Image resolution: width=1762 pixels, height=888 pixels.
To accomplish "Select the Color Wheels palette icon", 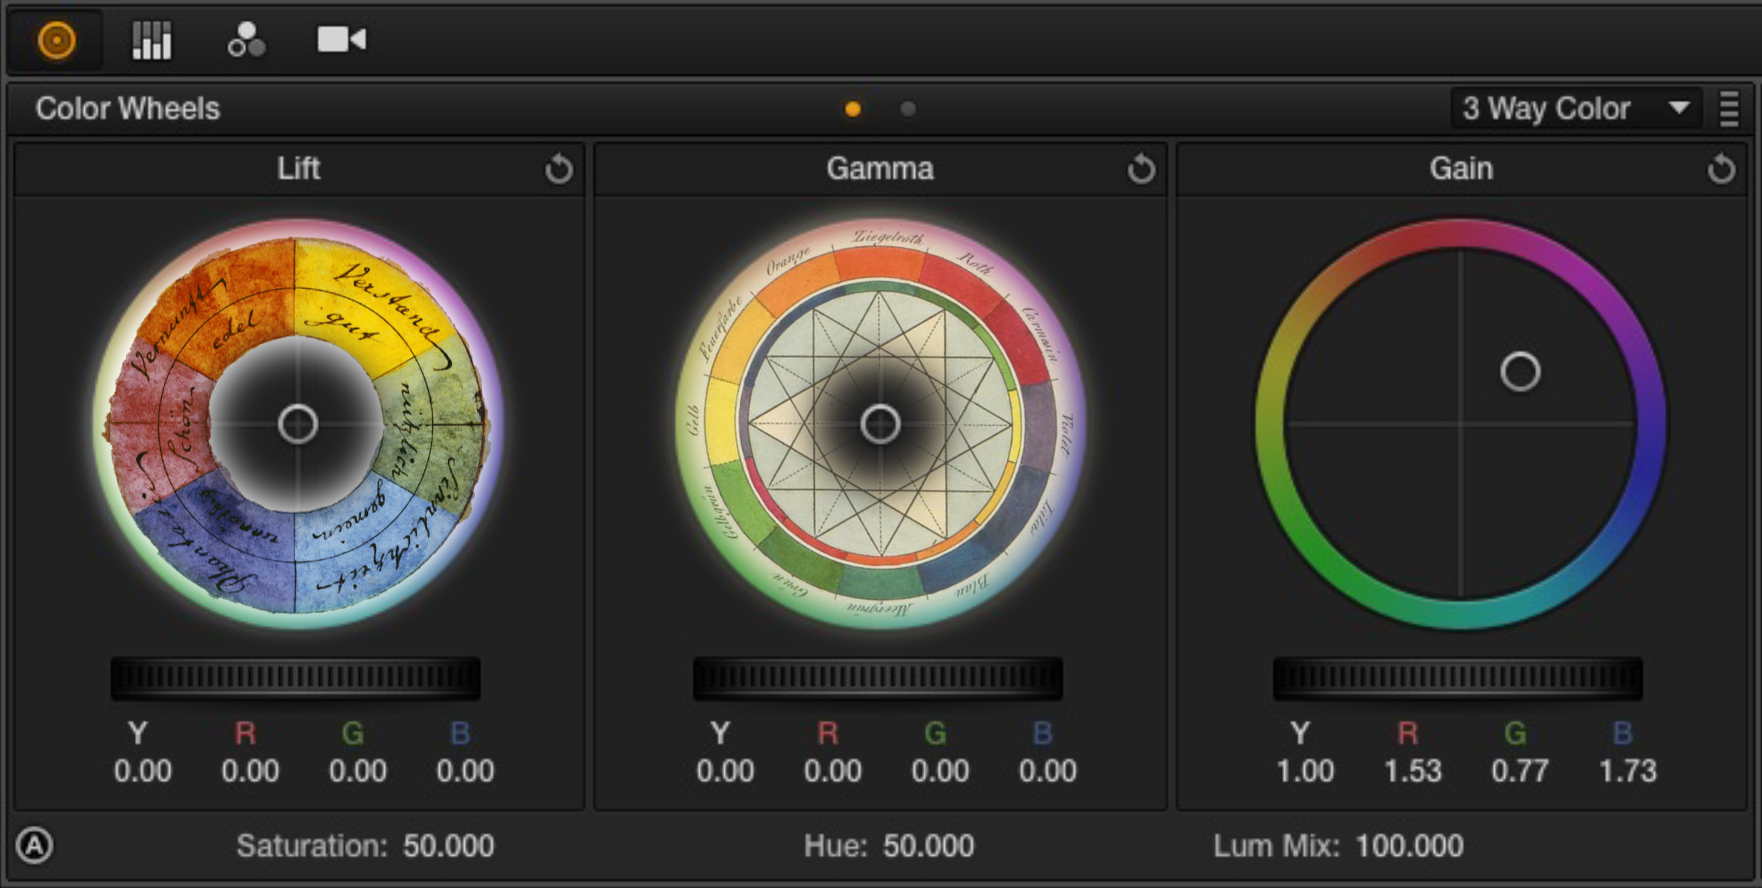I will pos(56,40).
